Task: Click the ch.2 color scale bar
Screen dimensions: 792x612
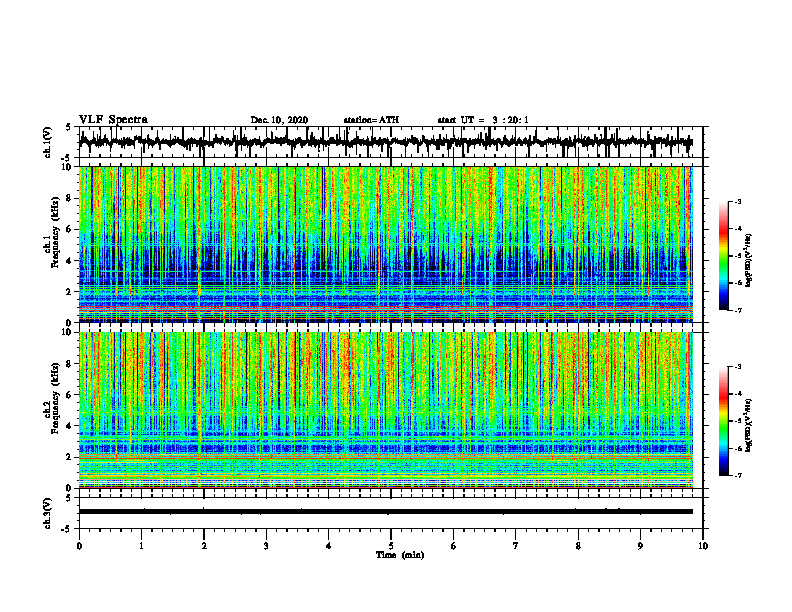Action: pyautogui.click(x=724, y=421)
